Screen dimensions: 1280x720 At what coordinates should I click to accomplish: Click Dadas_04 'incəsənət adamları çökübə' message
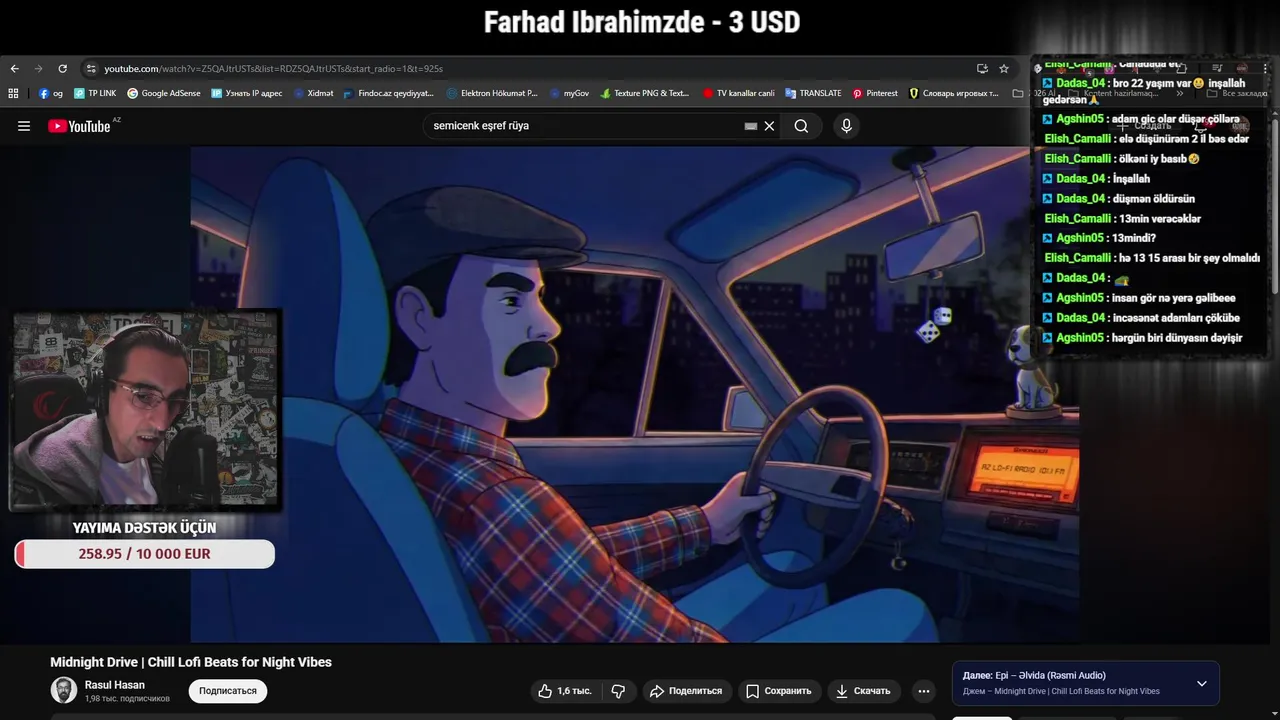pyautogui.click(x=1141, y=318)
